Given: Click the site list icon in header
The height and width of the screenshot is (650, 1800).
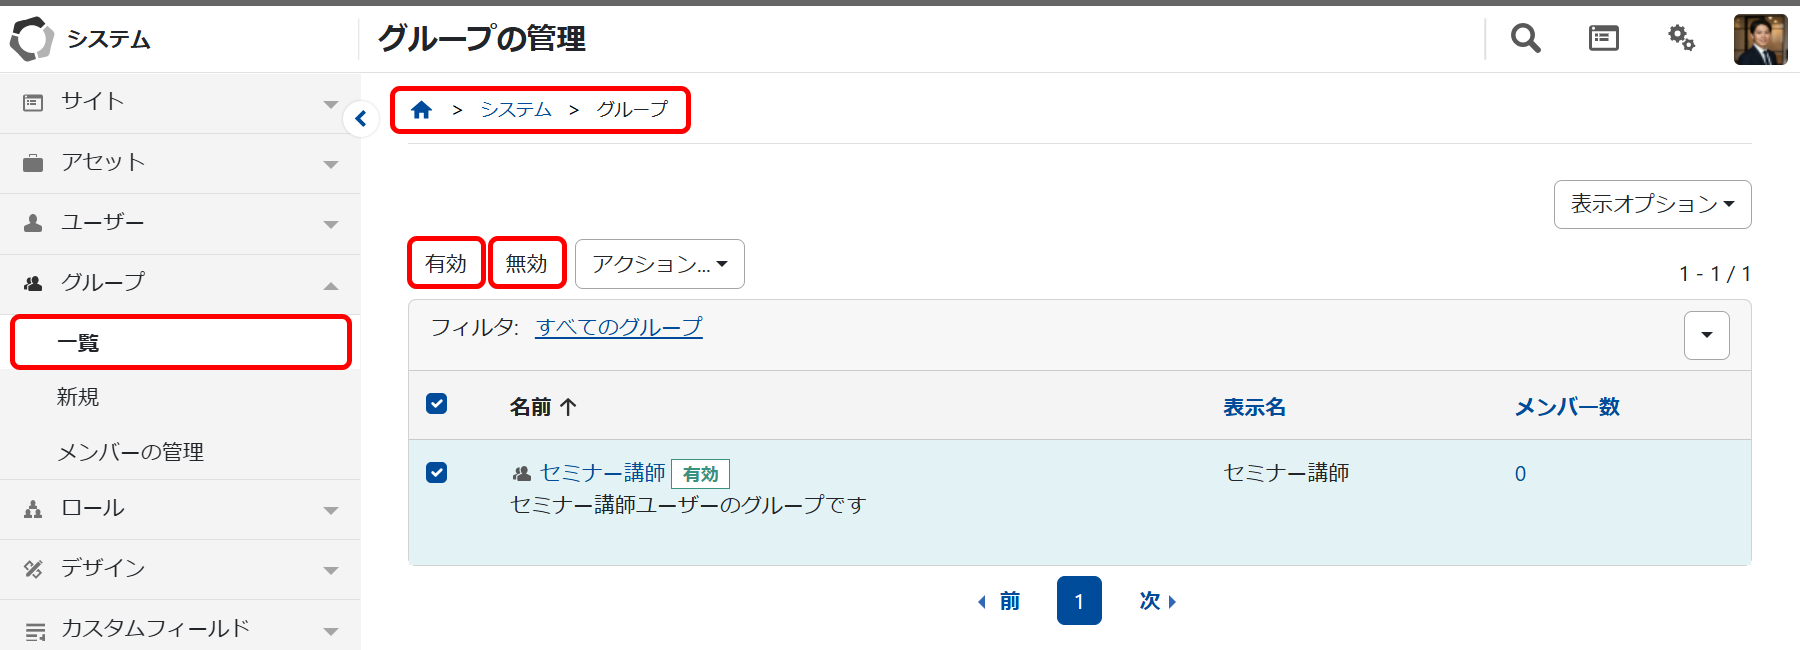Looking at the screenshot, I should 1603,38.
